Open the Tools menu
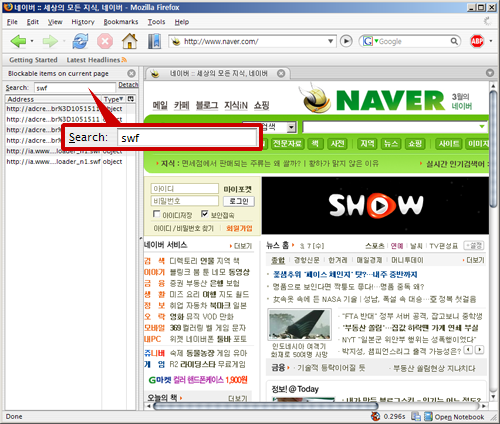Viewport: 500px width, 424px height. (x=156, y=22)
